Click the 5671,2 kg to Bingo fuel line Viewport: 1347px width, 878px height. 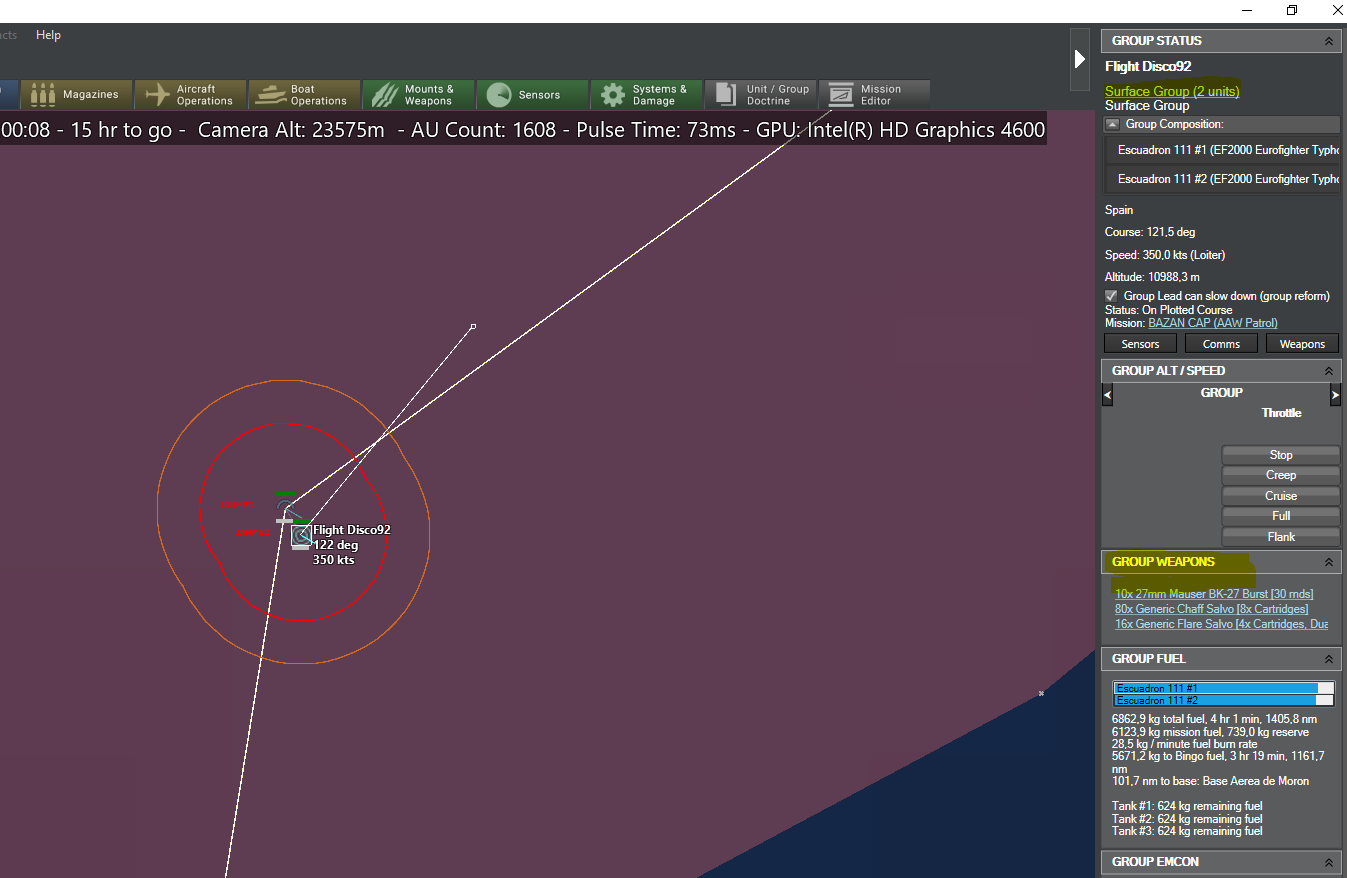[1218, 762]
